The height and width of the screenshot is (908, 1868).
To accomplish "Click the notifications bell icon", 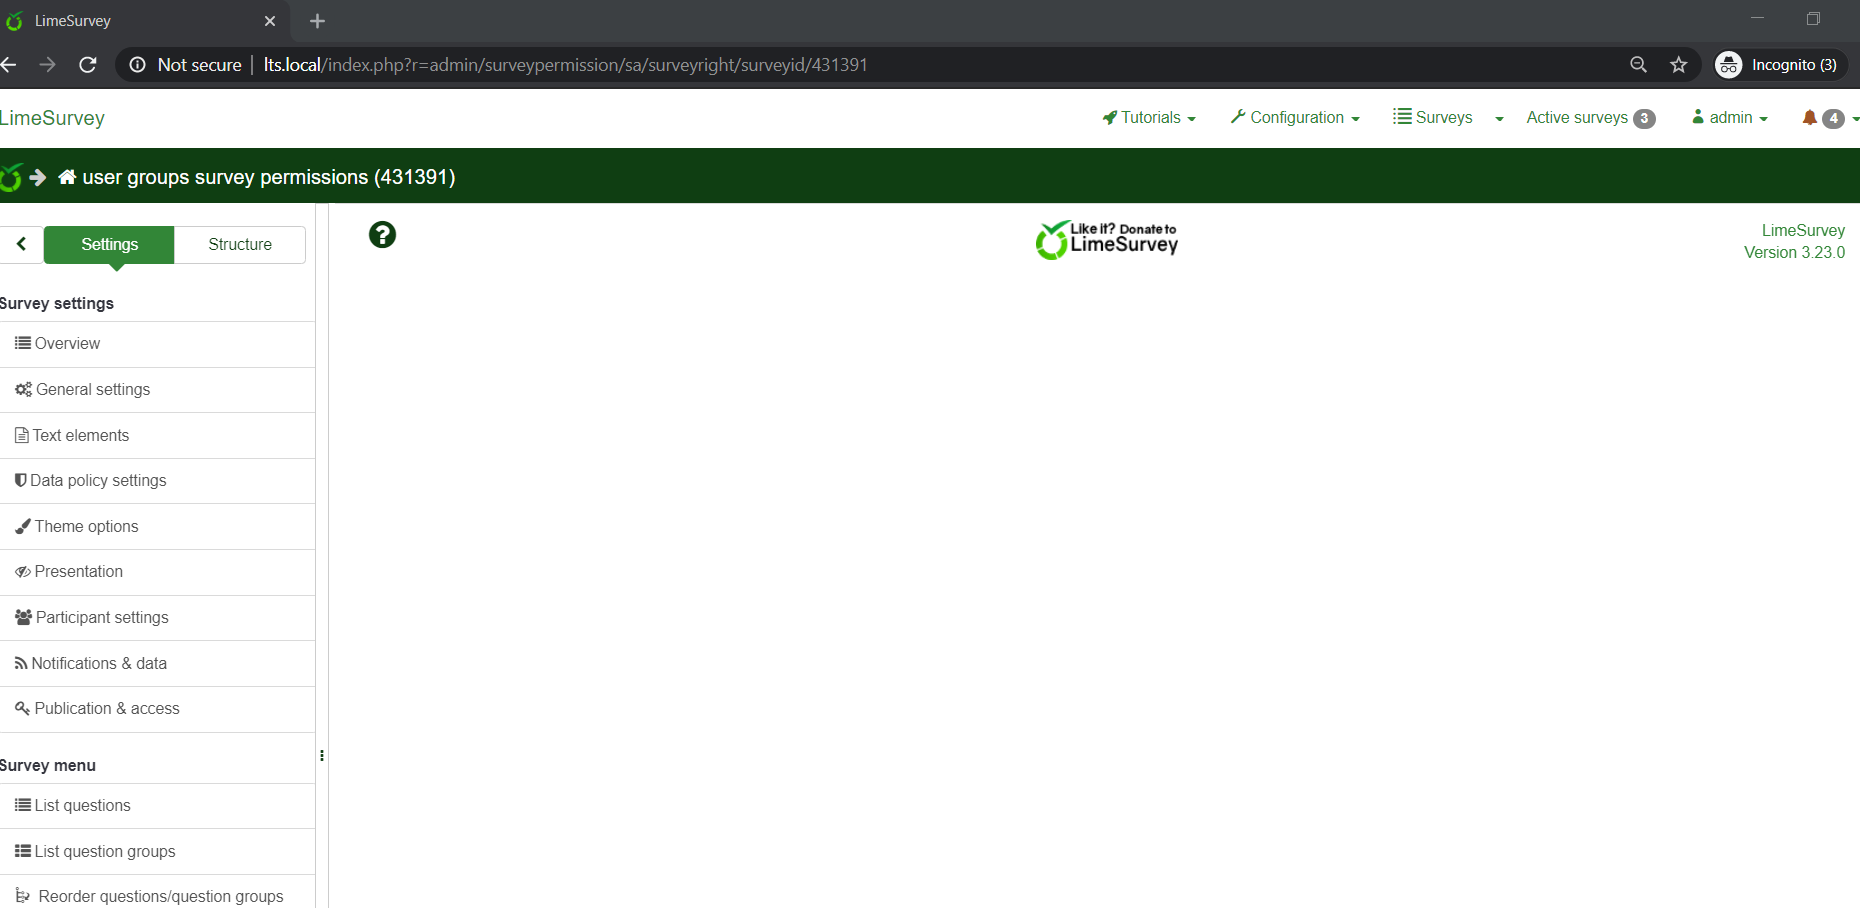I will (x=1809, y=118).
